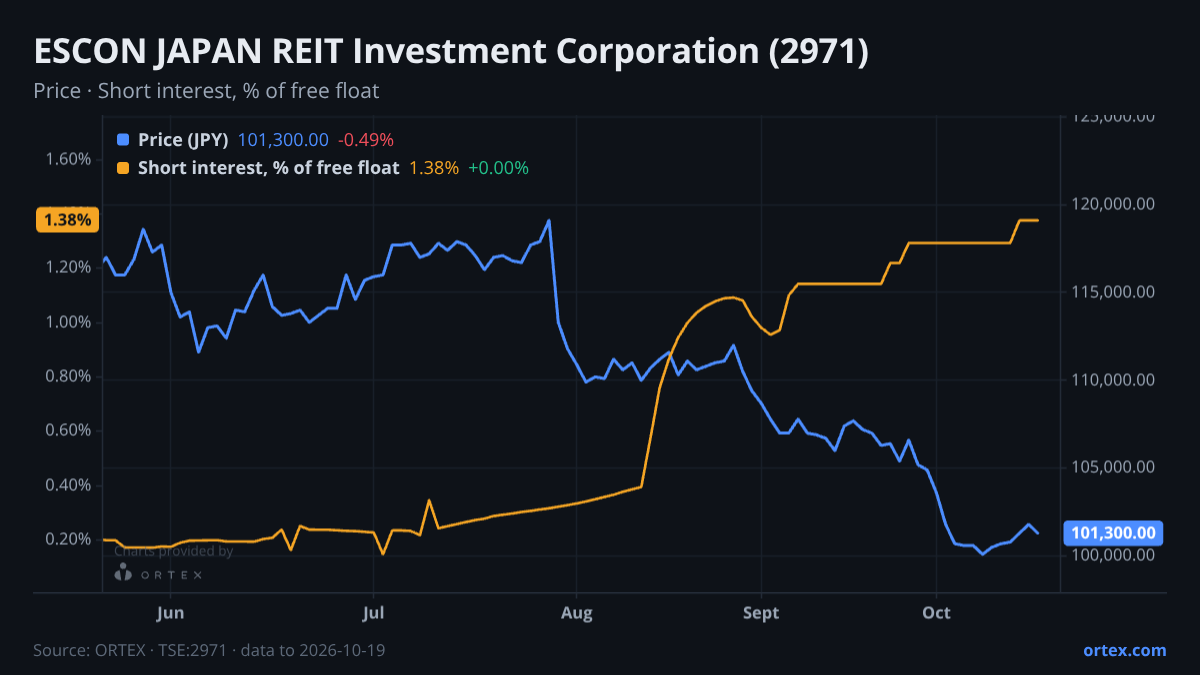Screen dimensions: 1200x675
Task: Click the chart title ESCON JAPAN REIT Investment Corporation
Action: (450, 52)
